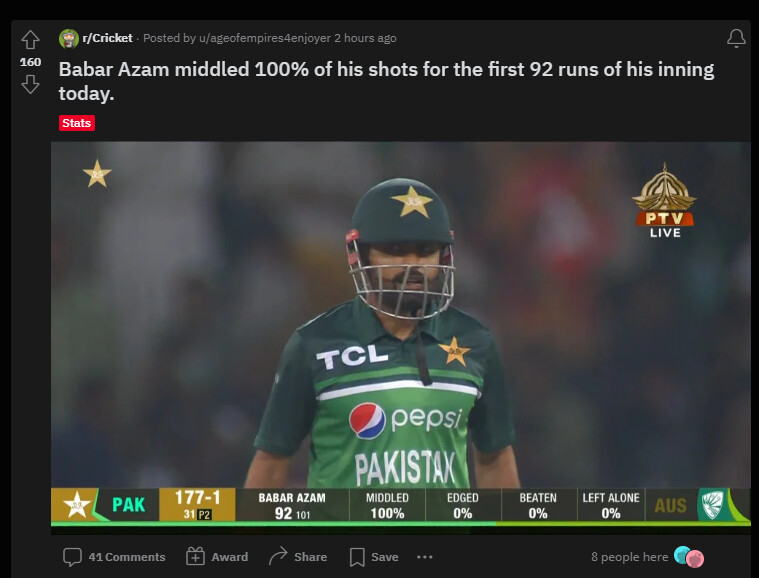This screenshot has width=759, height=578.
Task: Toggle the Save bookmark icon
Action: pos(357,557)
